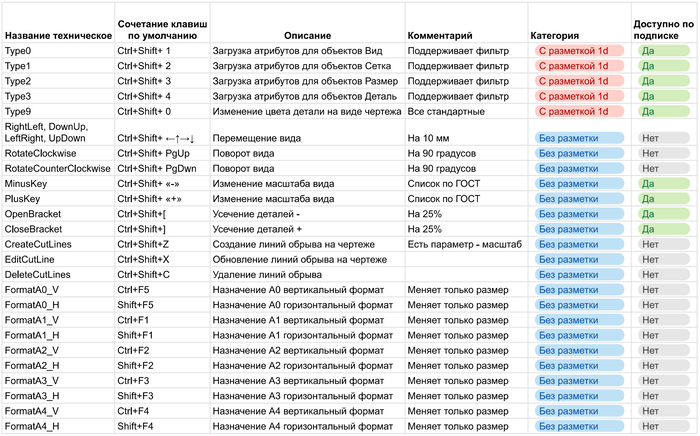The height and width of the screenshot is (436, 700).
Task: Click 'С разметкой 1d' tag in Type0 row
Action: pos(572,49)
